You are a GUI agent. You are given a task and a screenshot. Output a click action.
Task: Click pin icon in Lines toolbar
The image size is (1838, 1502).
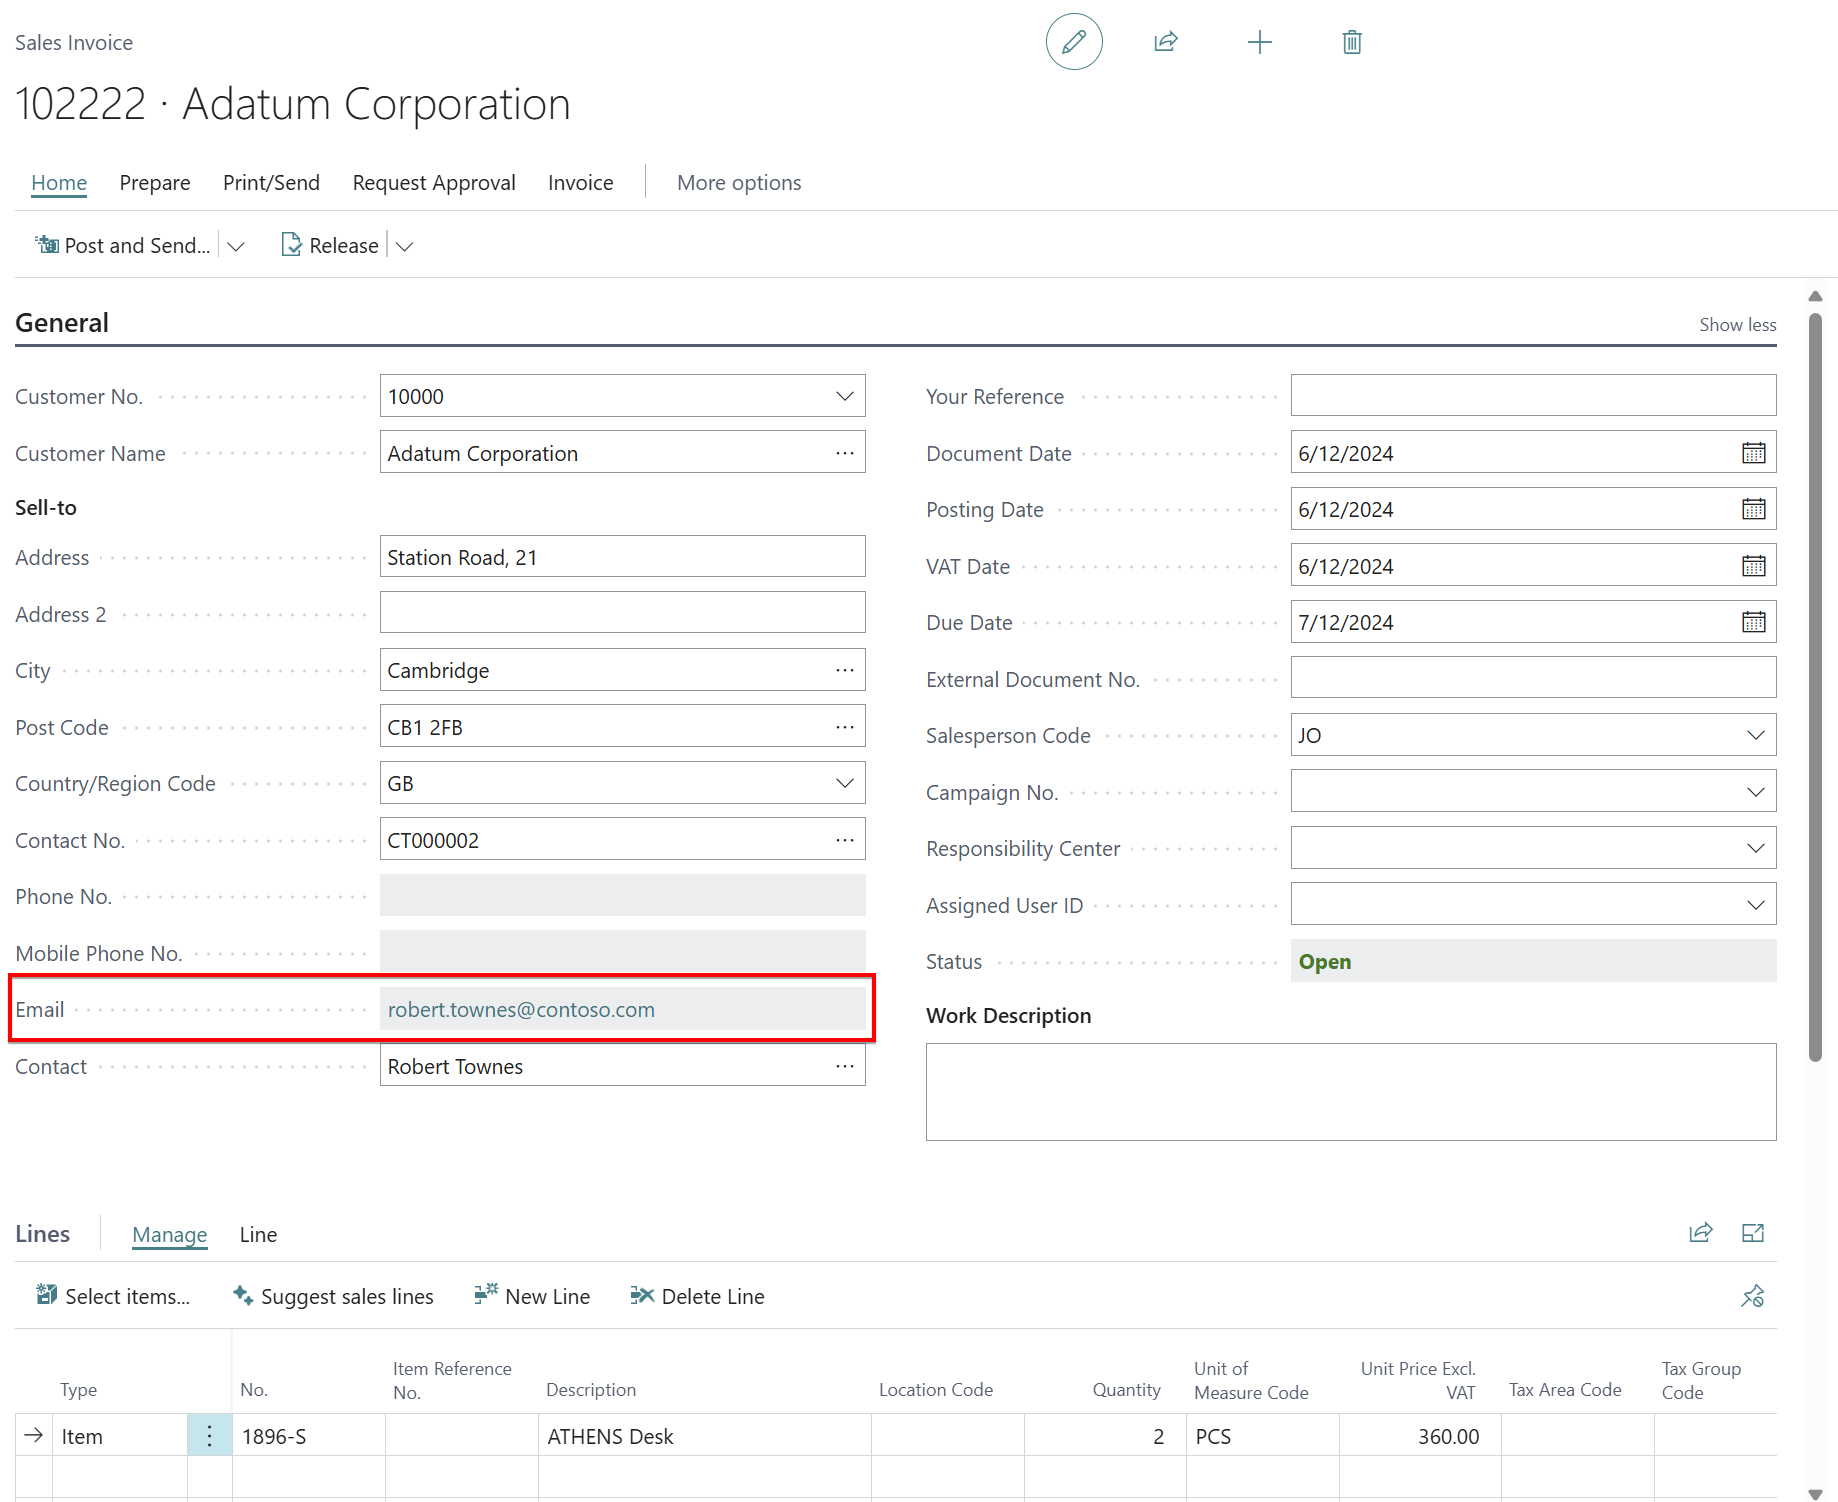click(x=1753, y=1296)
